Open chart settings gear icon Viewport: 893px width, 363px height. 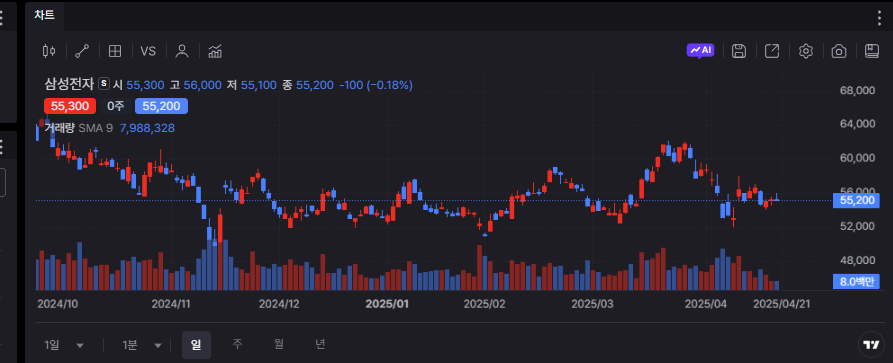pos(805,51)
